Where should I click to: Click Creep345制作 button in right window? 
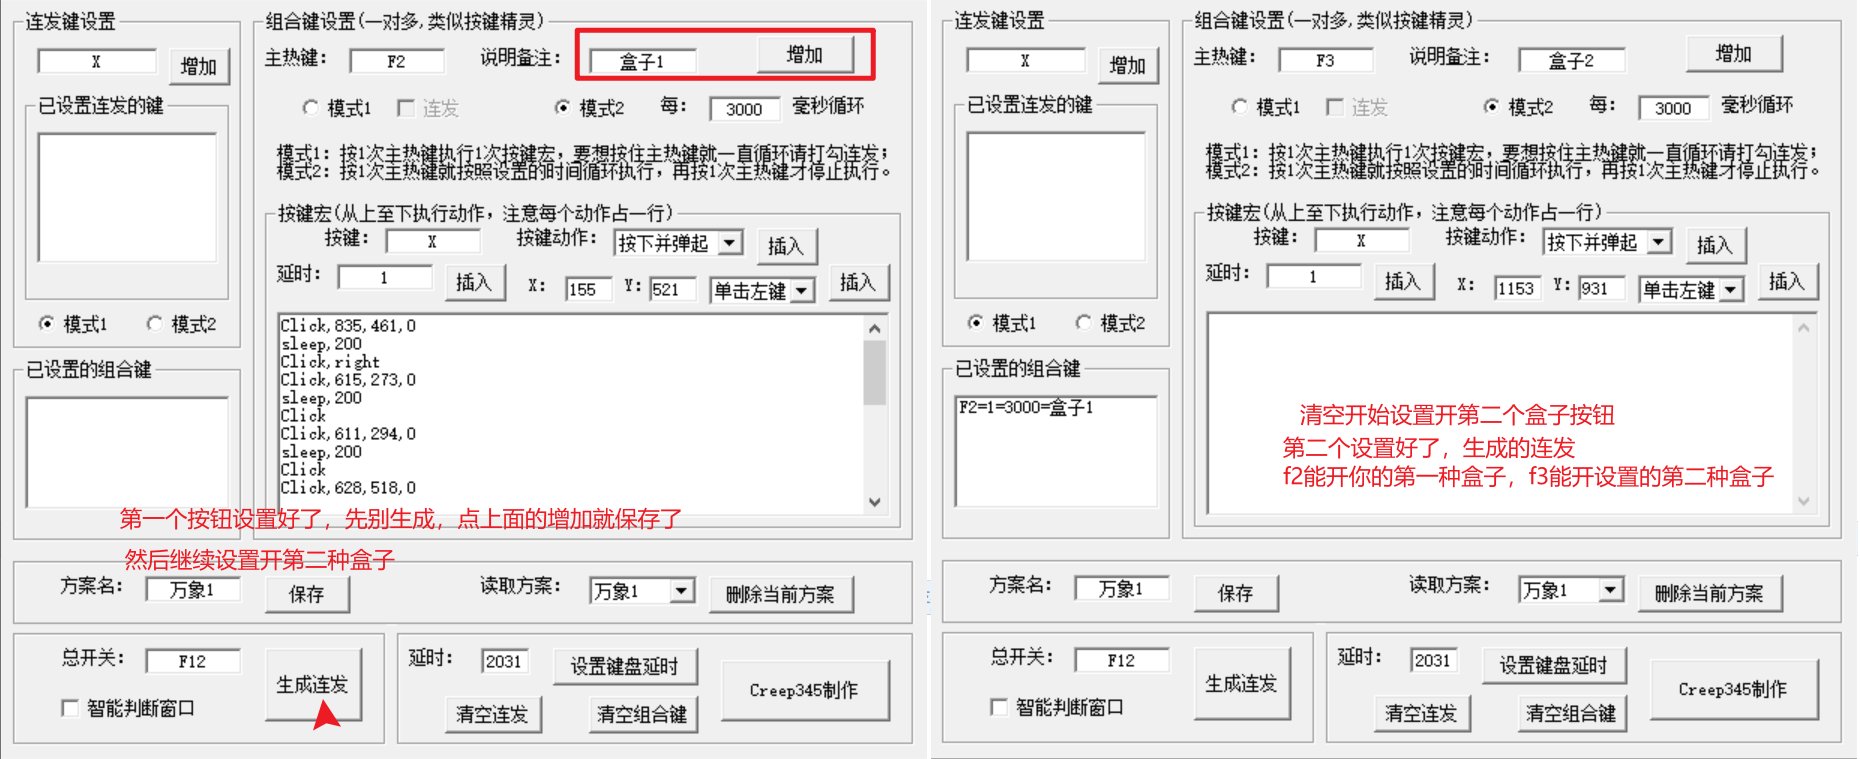point(1734,689)
